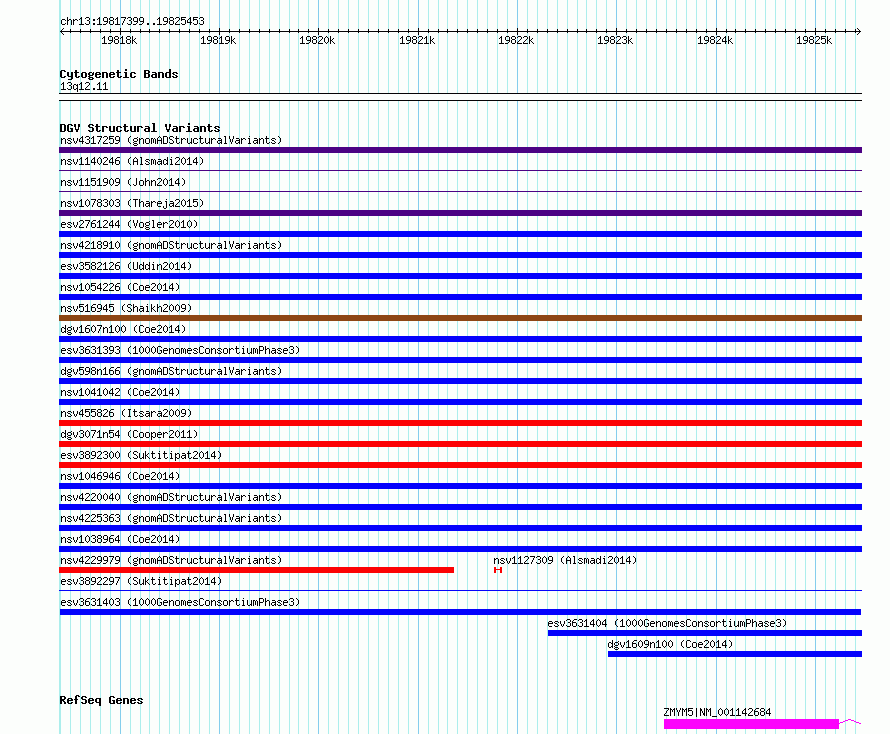Click the Cytogenetic Bands track title
The width and height of the screenshot is (890, 734).
tap(119, 74)
